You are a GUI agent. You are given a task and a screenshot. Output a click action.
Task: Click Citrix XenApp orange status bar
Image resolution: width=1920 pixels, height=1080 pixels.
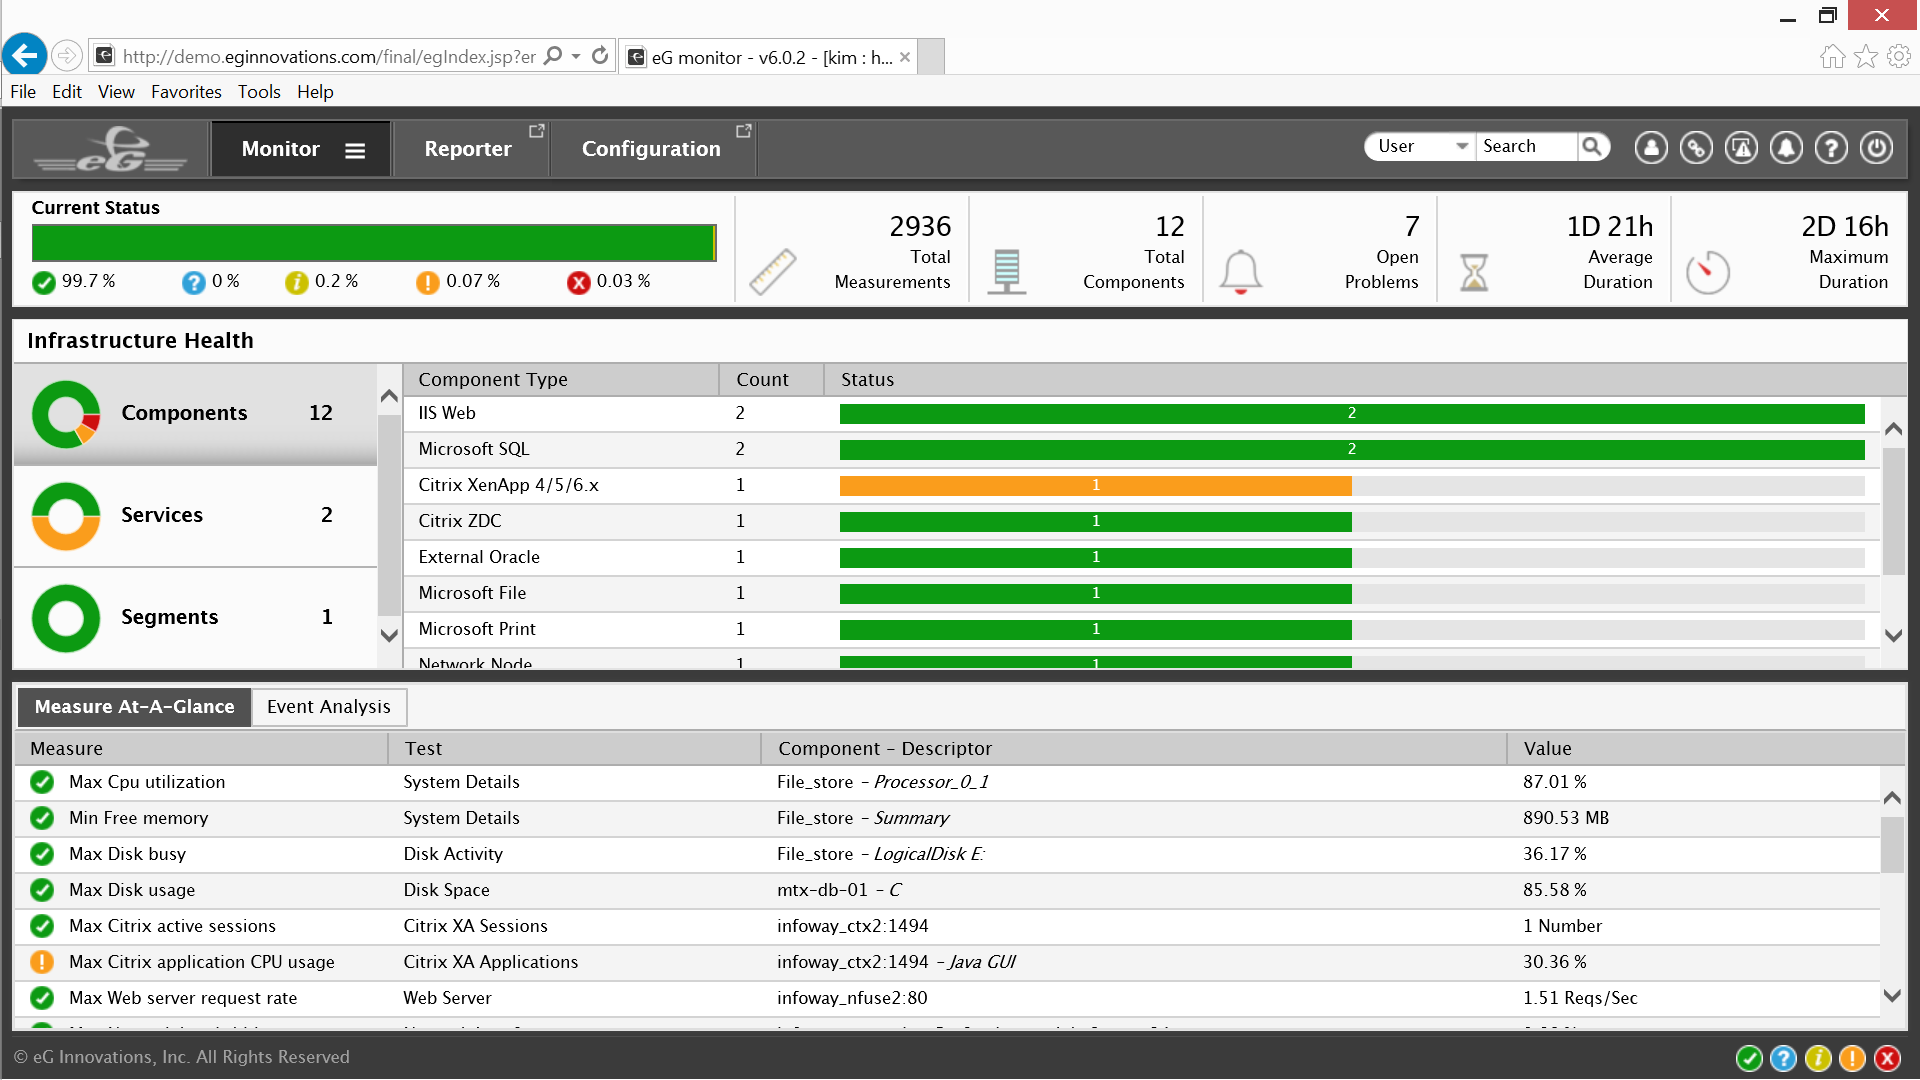1096,486
